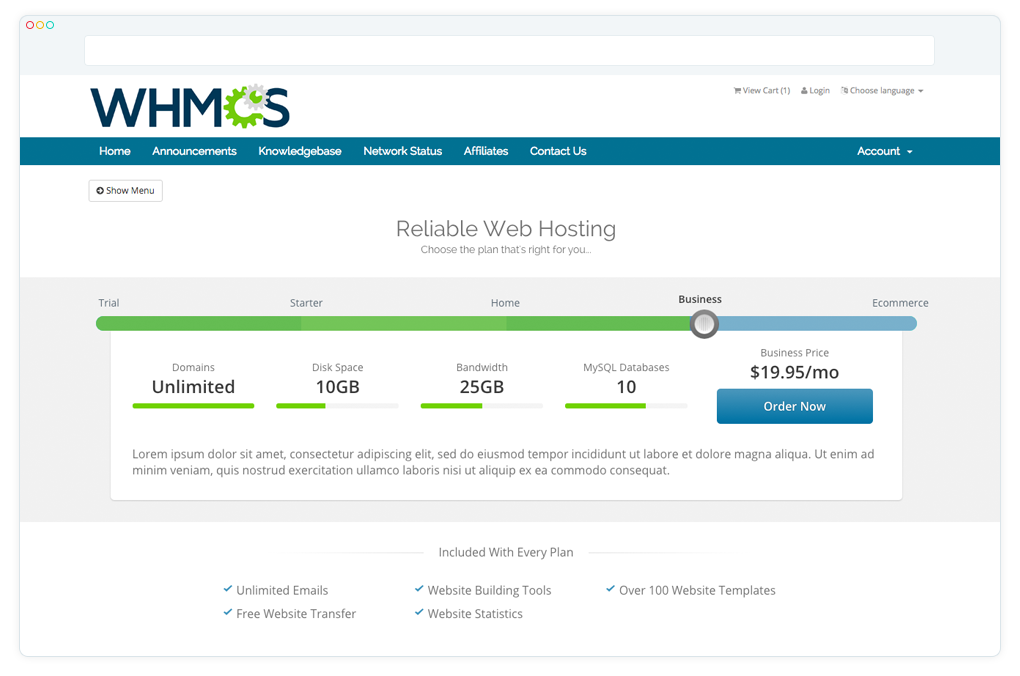The image size is (1020, 676).
Task: Click the Login link
Action: click(x=815, y=90)
